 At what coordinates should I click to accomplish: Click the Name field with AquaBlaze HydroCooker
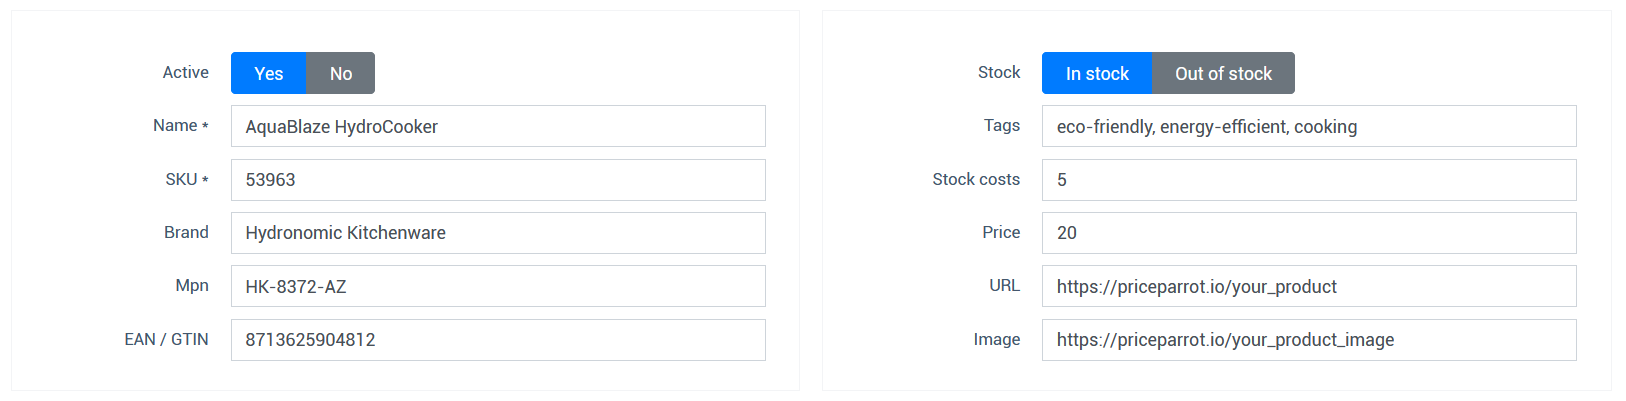click(498, 126)
